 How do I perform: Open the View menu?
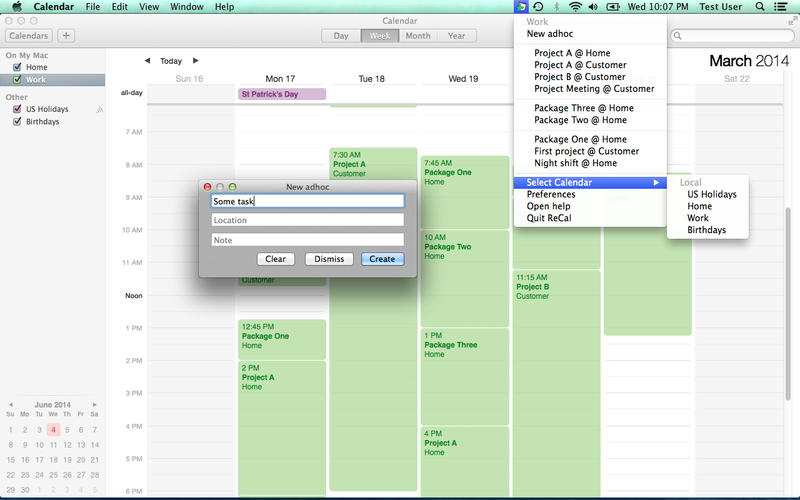[x=149, y=7]
